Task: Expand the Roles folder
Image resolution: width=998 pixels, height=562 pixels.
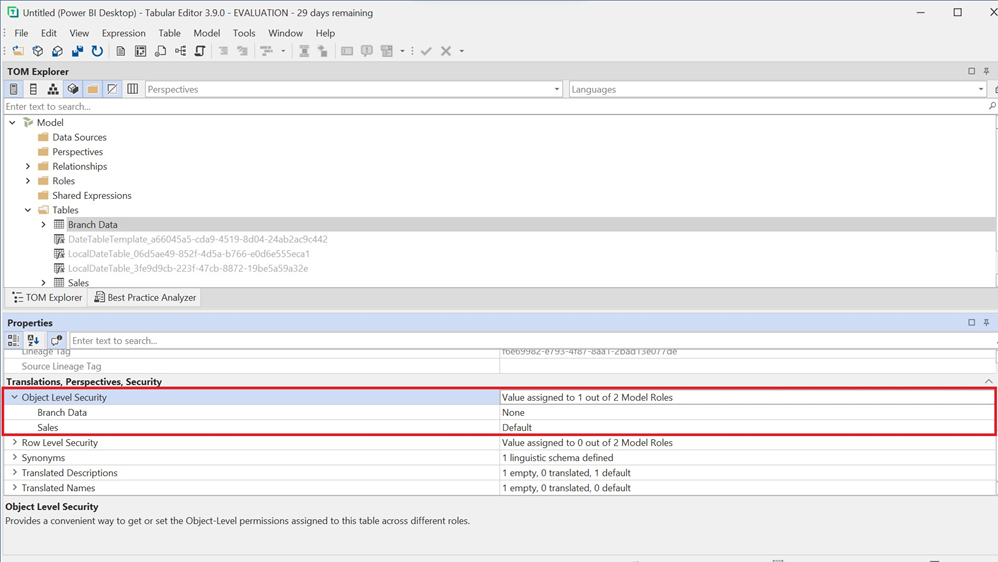Action: pyautogui.click(x=27, y=181)
